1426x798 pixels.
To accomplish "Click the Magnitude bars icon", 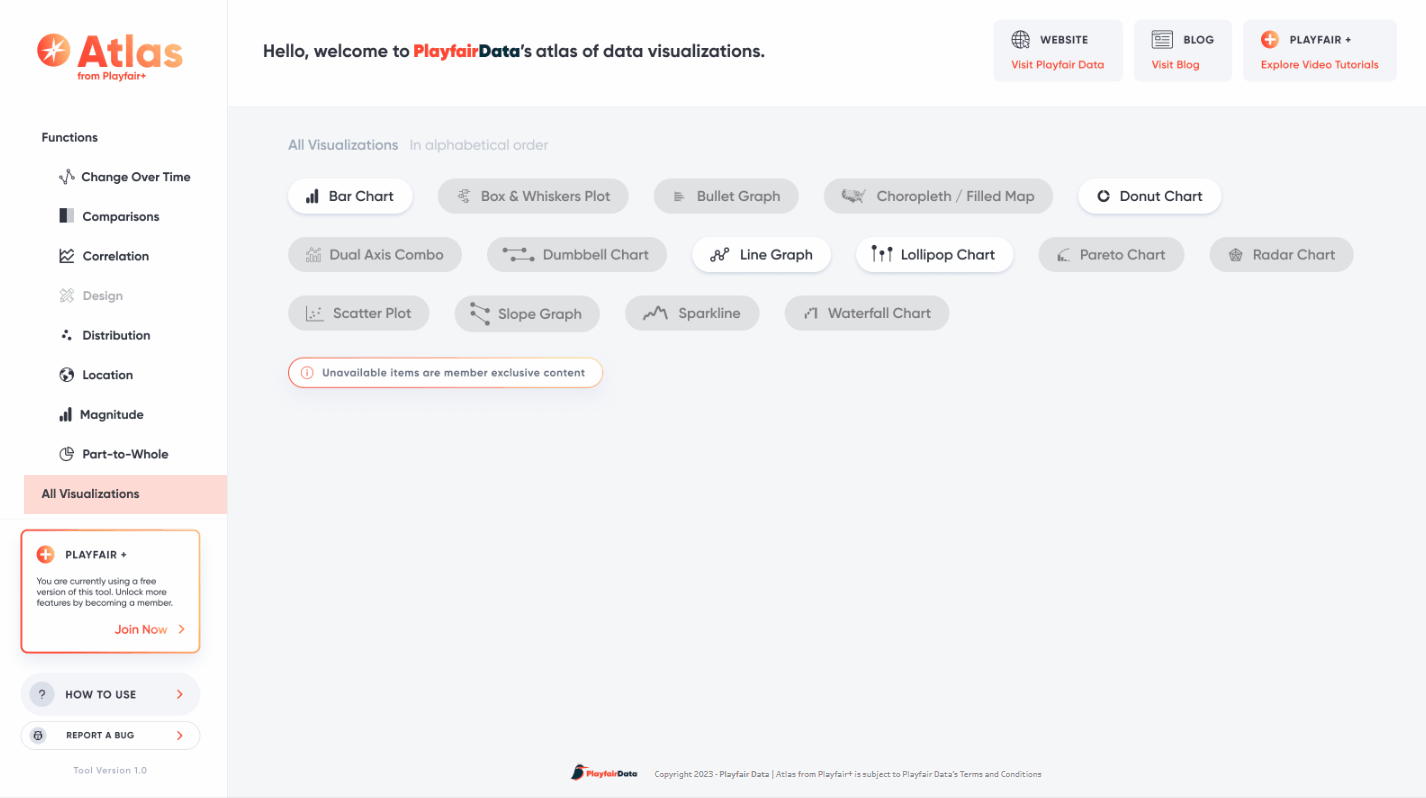I will [66, 414].
